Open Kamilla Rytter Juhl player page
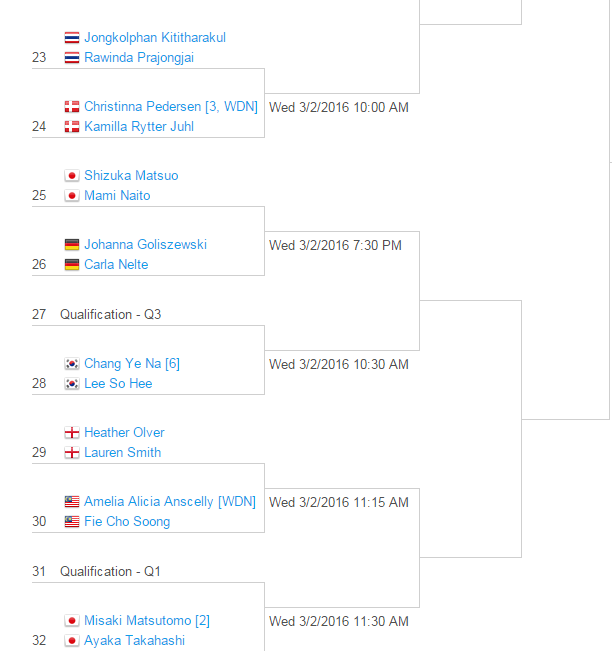The image size is (612, 651). click(x=139, y=127)
